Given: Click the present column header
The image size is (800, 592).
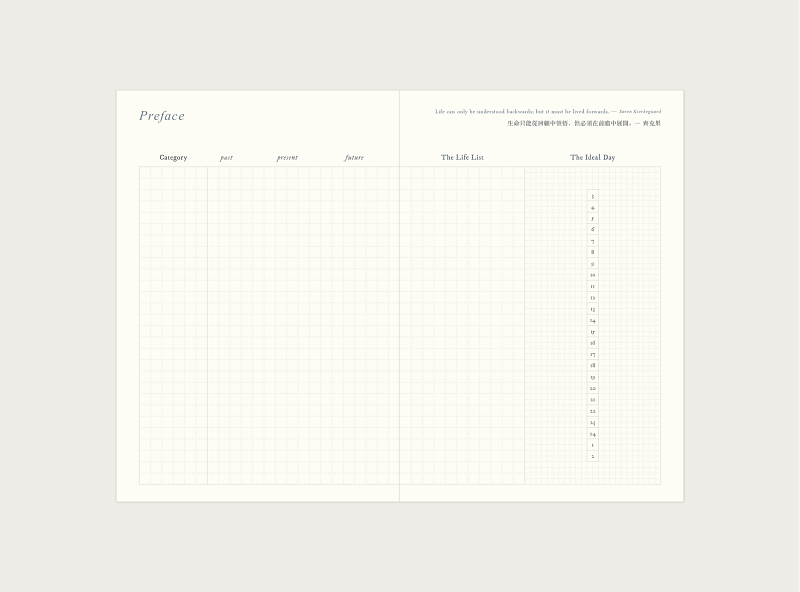Looking at the screenshot, I should pyautogui.click(x=287, y=158).
